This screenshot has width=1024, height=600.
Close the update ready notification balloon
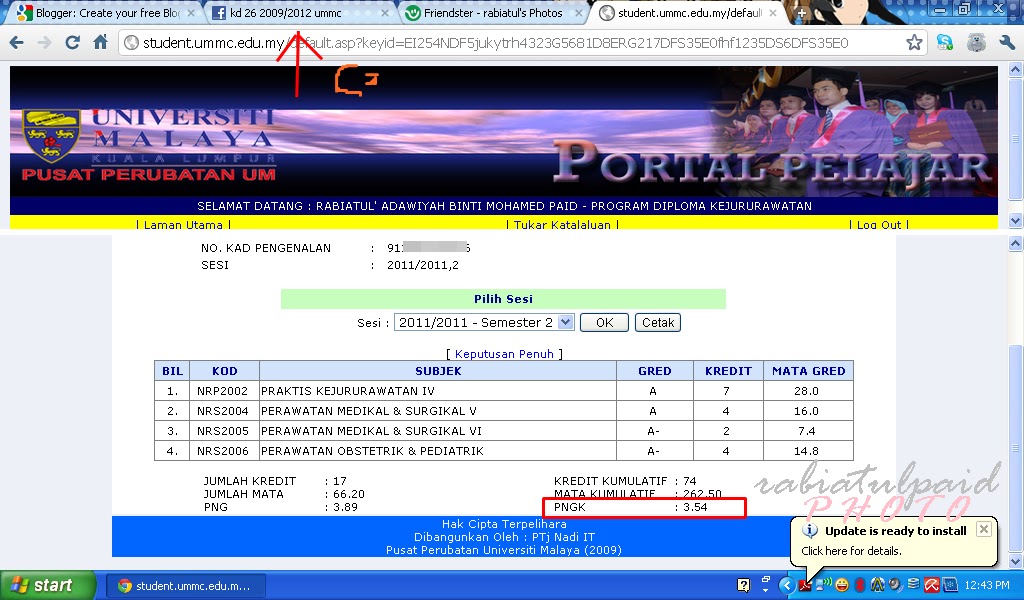984,529
